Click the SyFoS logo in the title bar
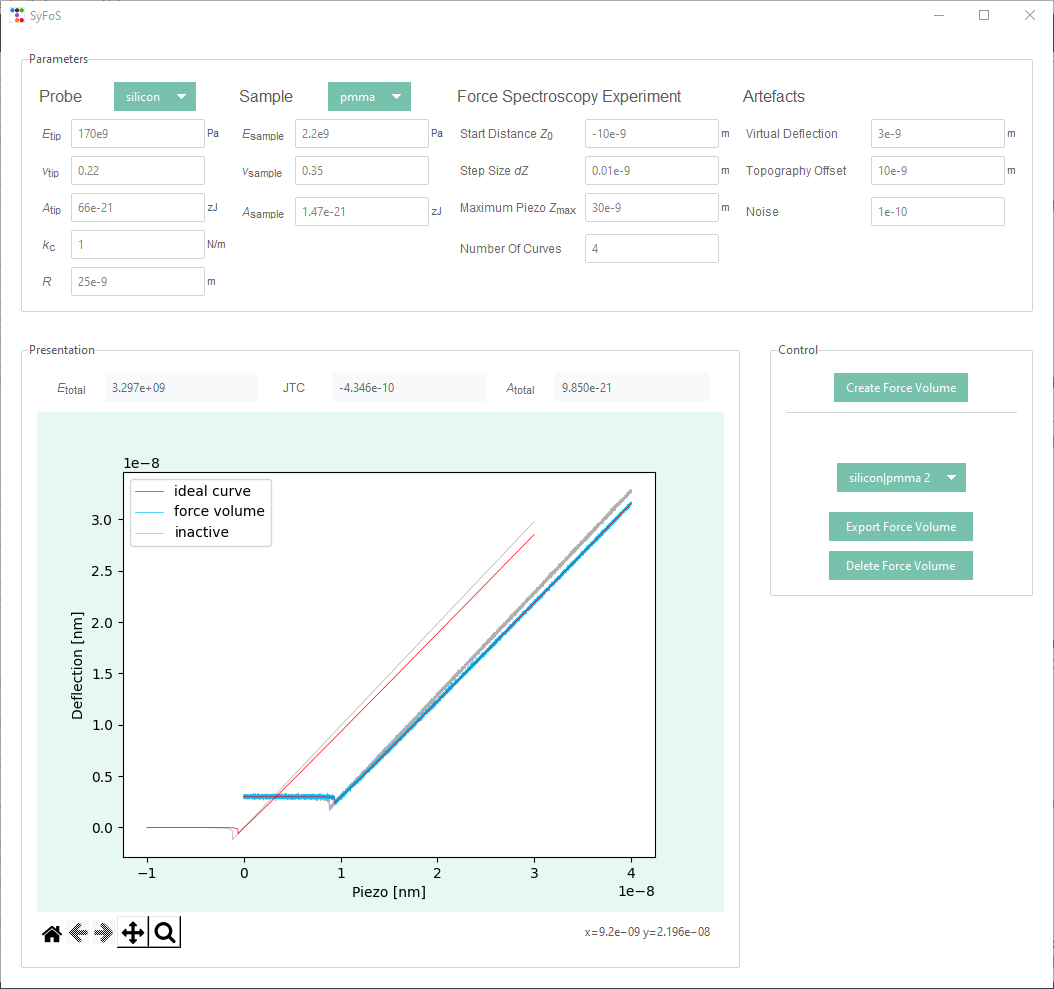The height and width of the screenshot is (989, 1054). (x=18, y=15)
